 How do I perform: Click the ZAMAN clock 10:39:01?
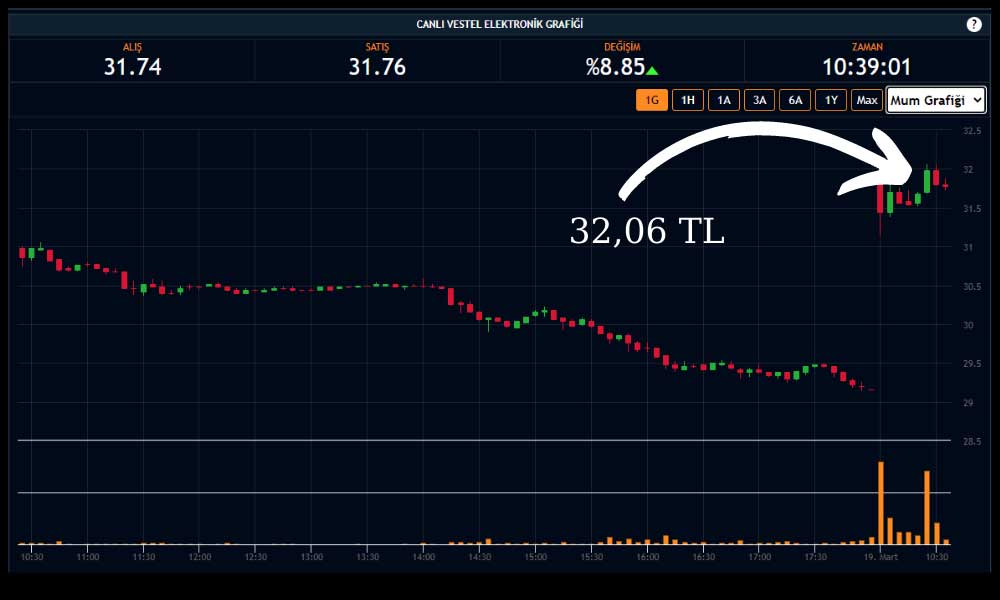(x=867, y=67)
